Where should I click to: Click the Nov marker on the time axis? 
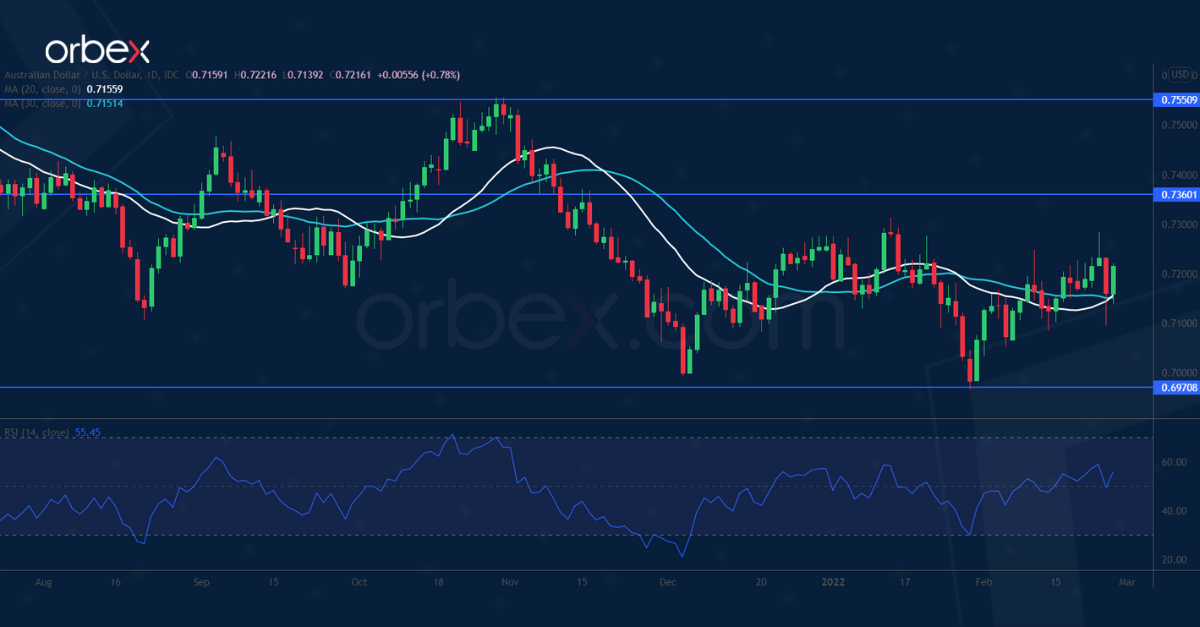click(510, 580)
